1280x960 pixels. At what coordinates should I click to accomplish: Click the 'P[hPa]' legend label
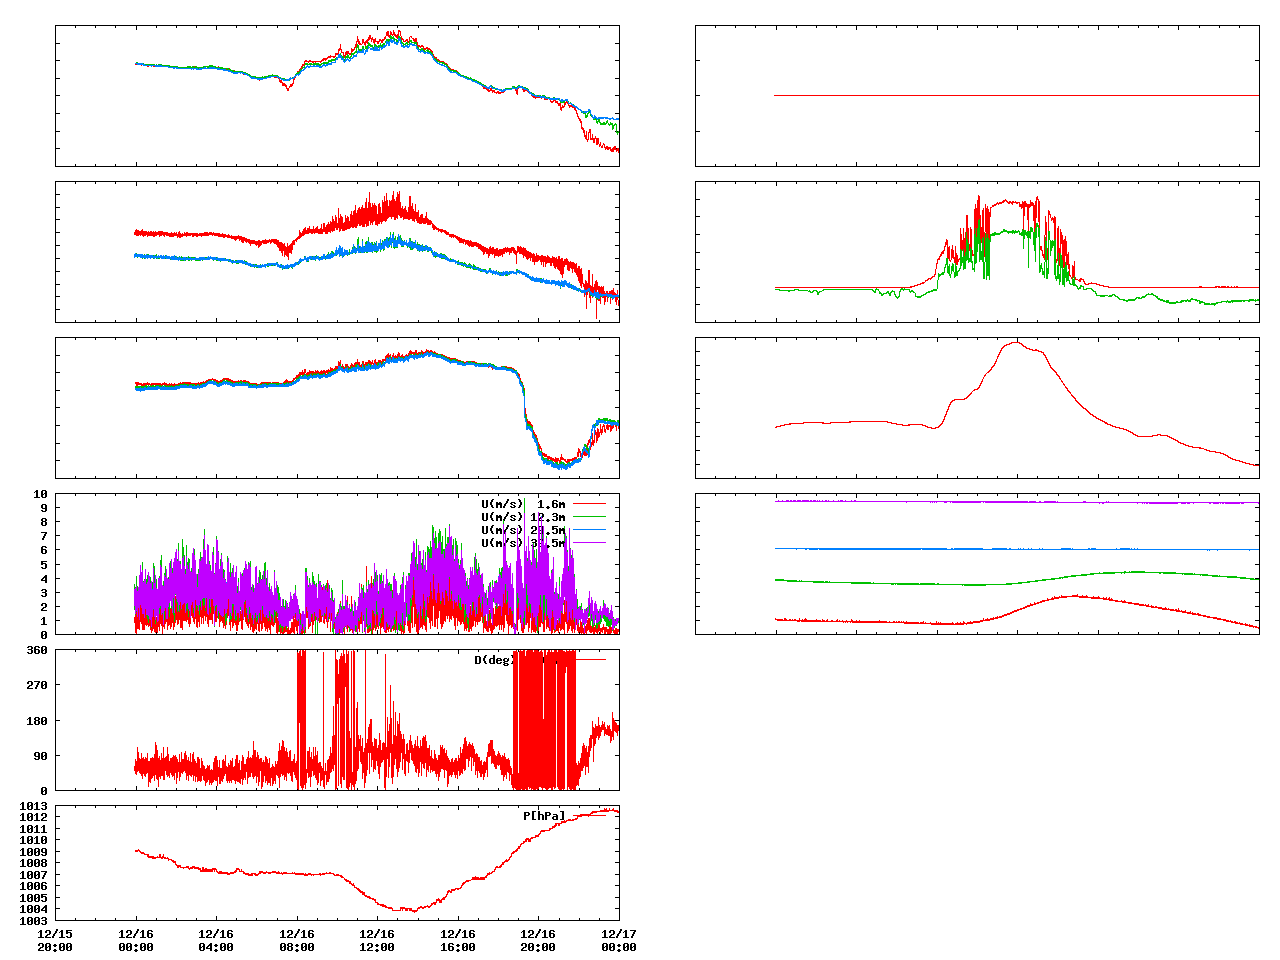pyautogui.click(x=544, y=816)
